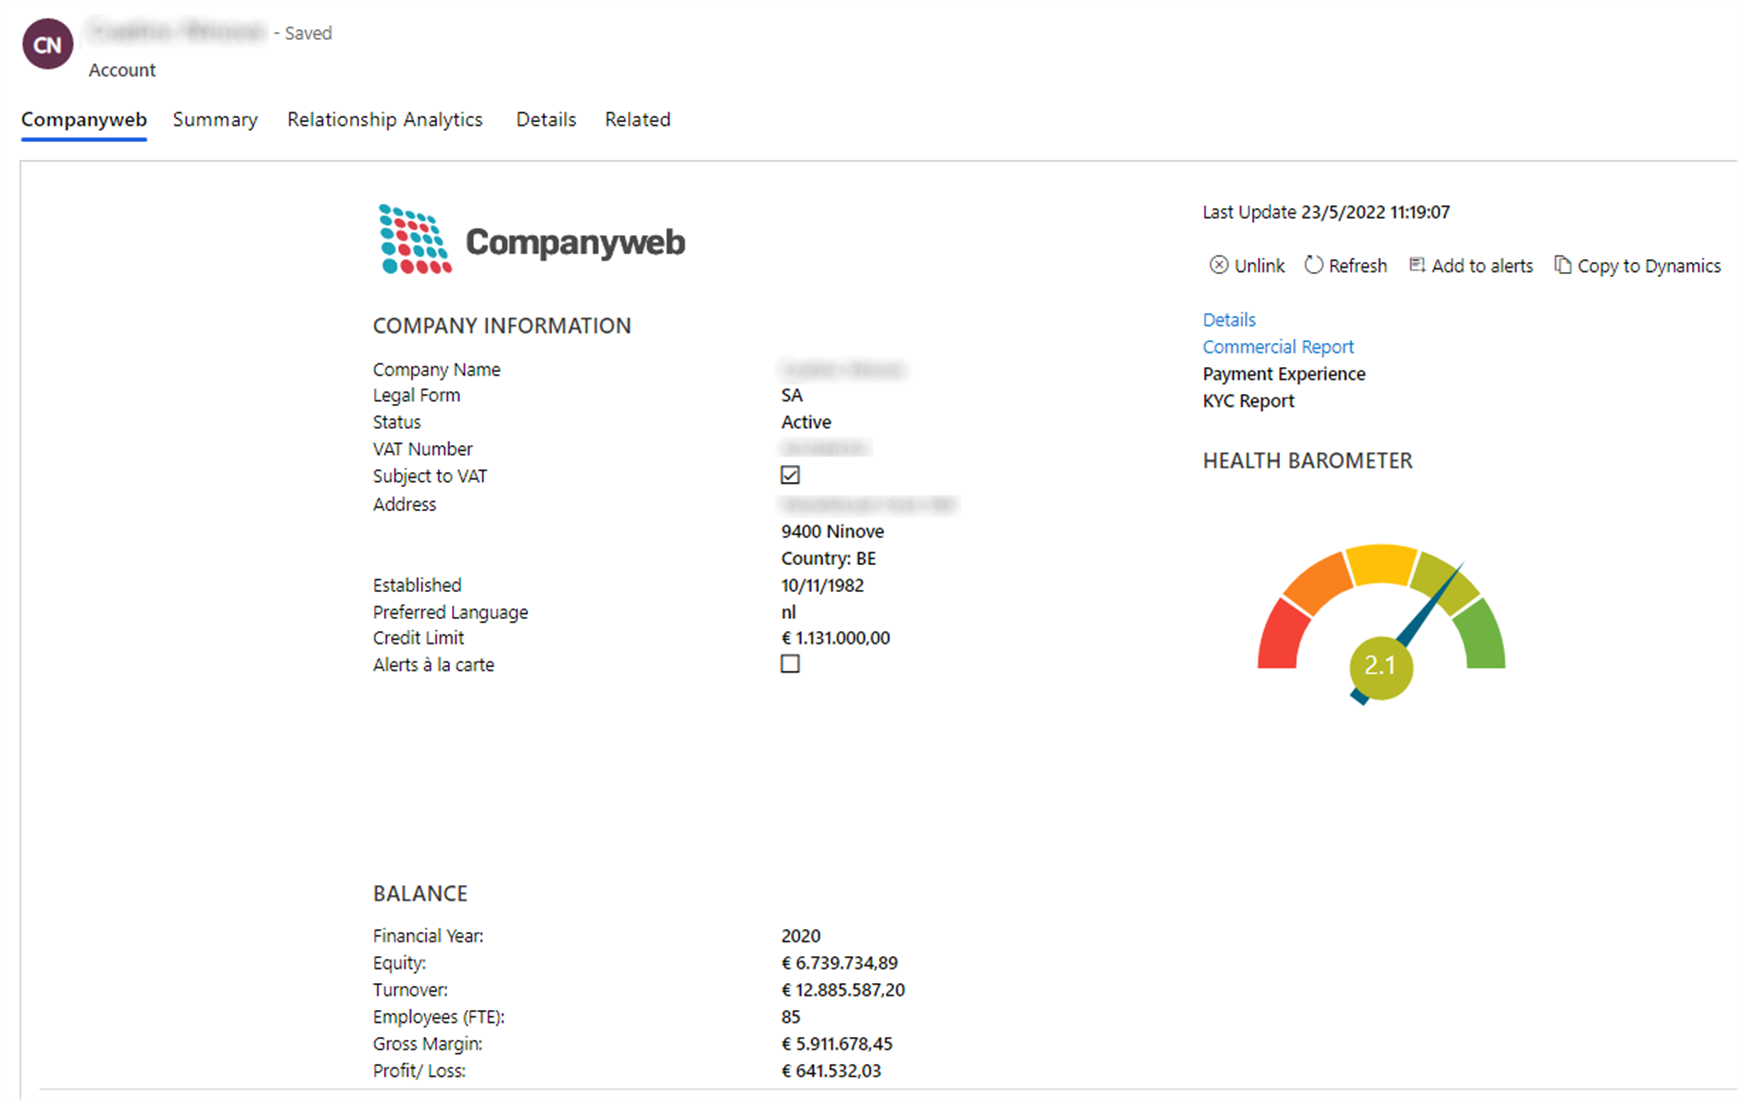Open the KYC Report entry
This screenshot has height=1100, width=1738.
[1248, 401]
